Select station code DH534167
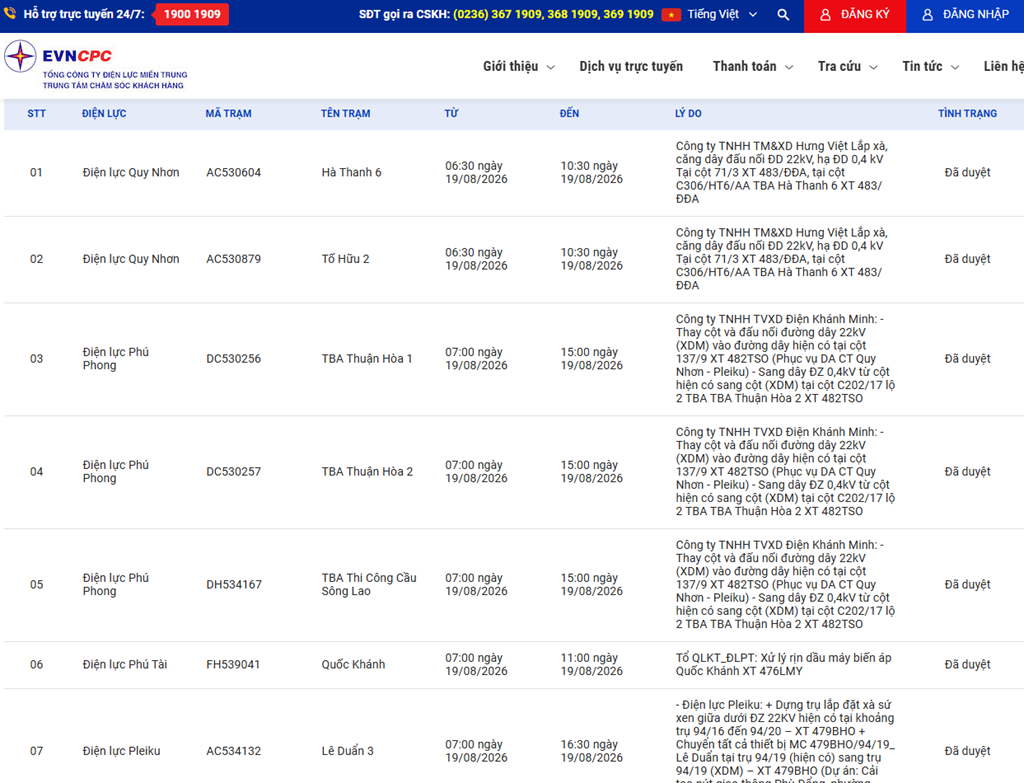The height and width of the screenshot is (783, 1024). [x=234, y=584]
